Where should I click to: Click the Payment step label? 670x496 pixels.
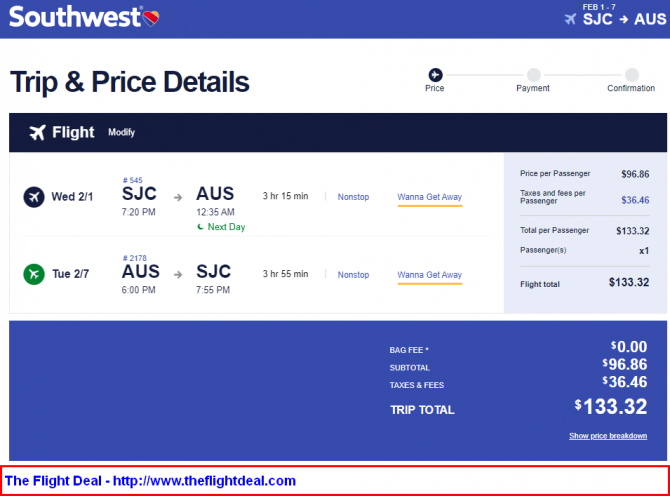coord(533,88)
